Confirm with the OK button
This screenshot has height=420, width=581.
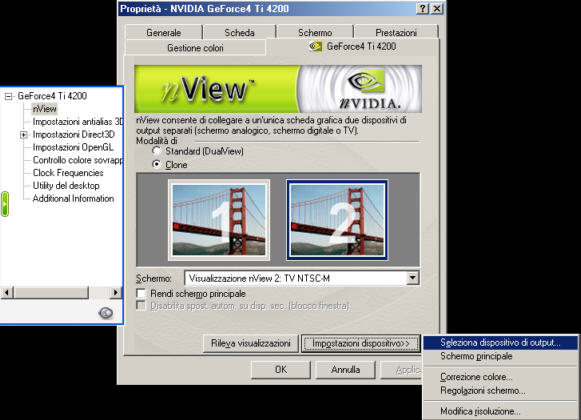tap(280, 370)
